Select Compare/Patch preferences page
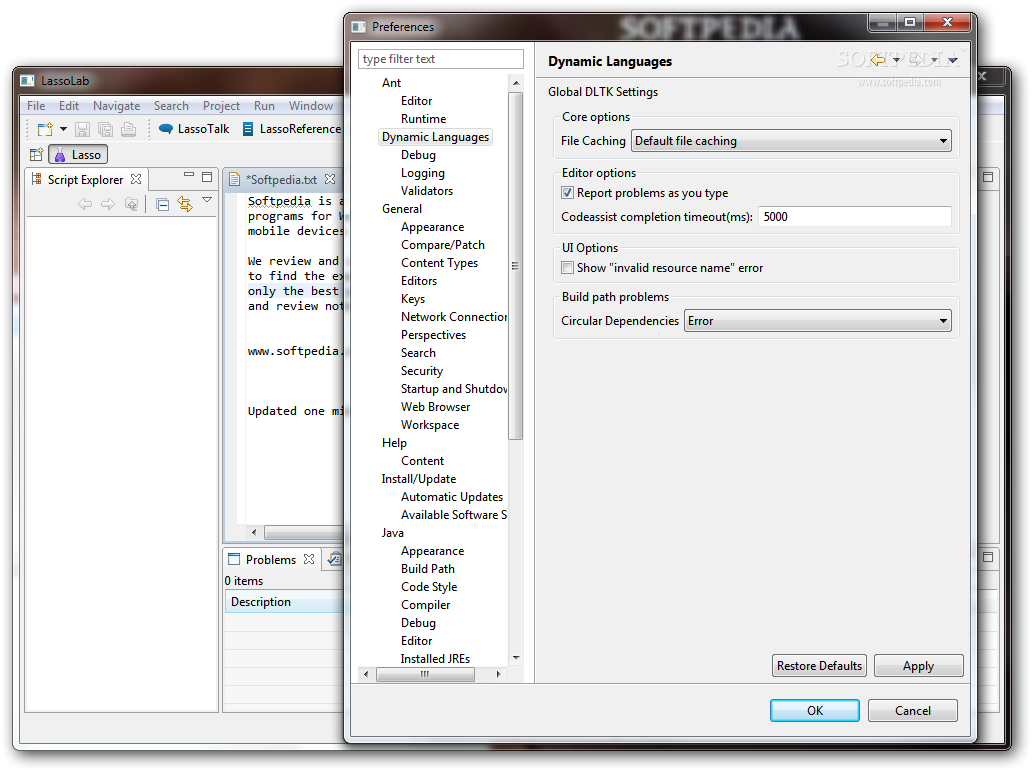1032x771 pixels. tap(442, 245)
